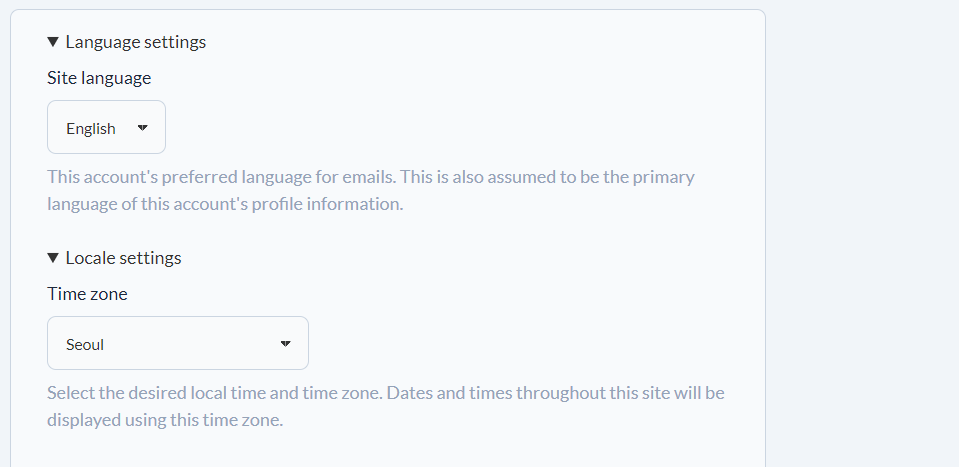Collapse the Locale settings disclosure triangle

[53, 258]
